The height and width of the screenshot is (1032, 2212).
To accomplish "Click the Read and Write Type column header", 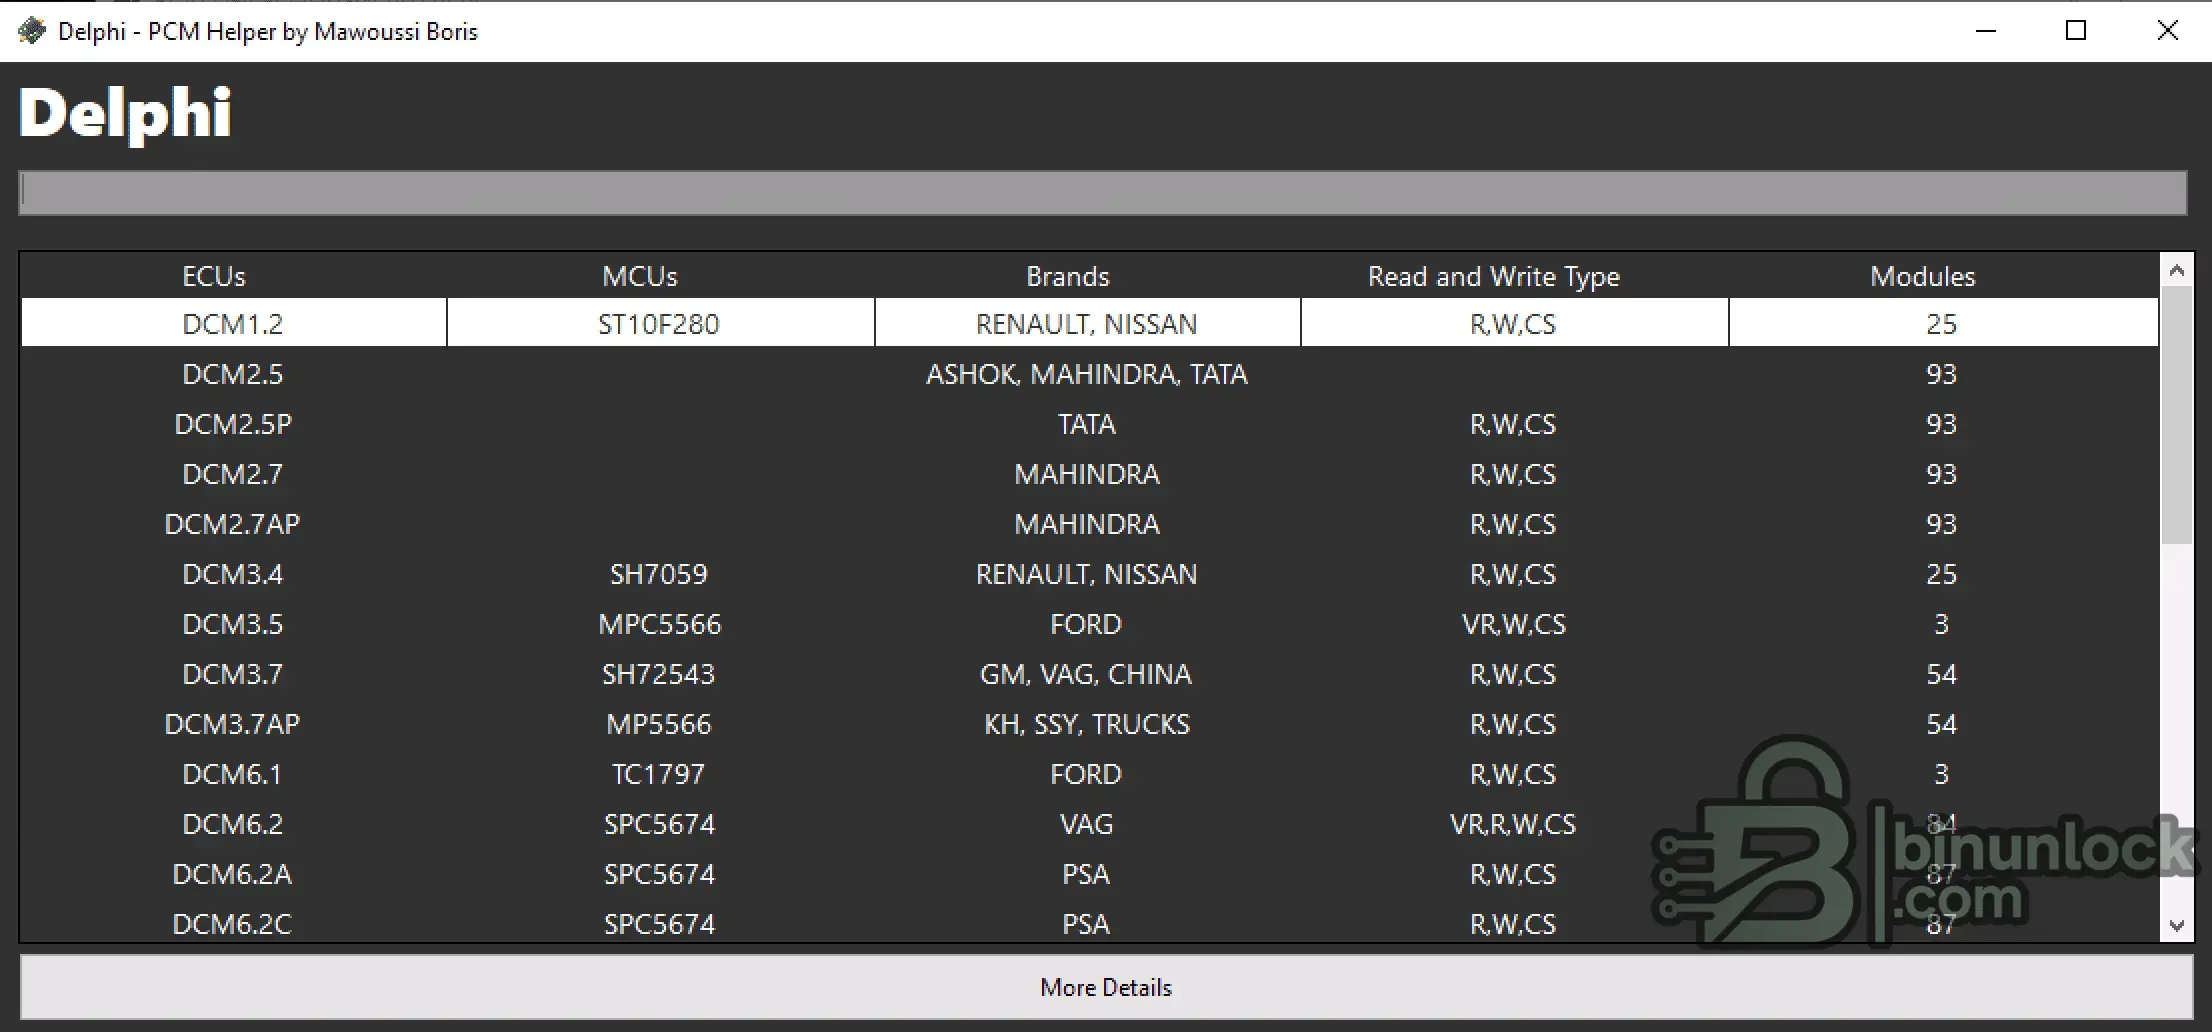I will (1494, 276).
